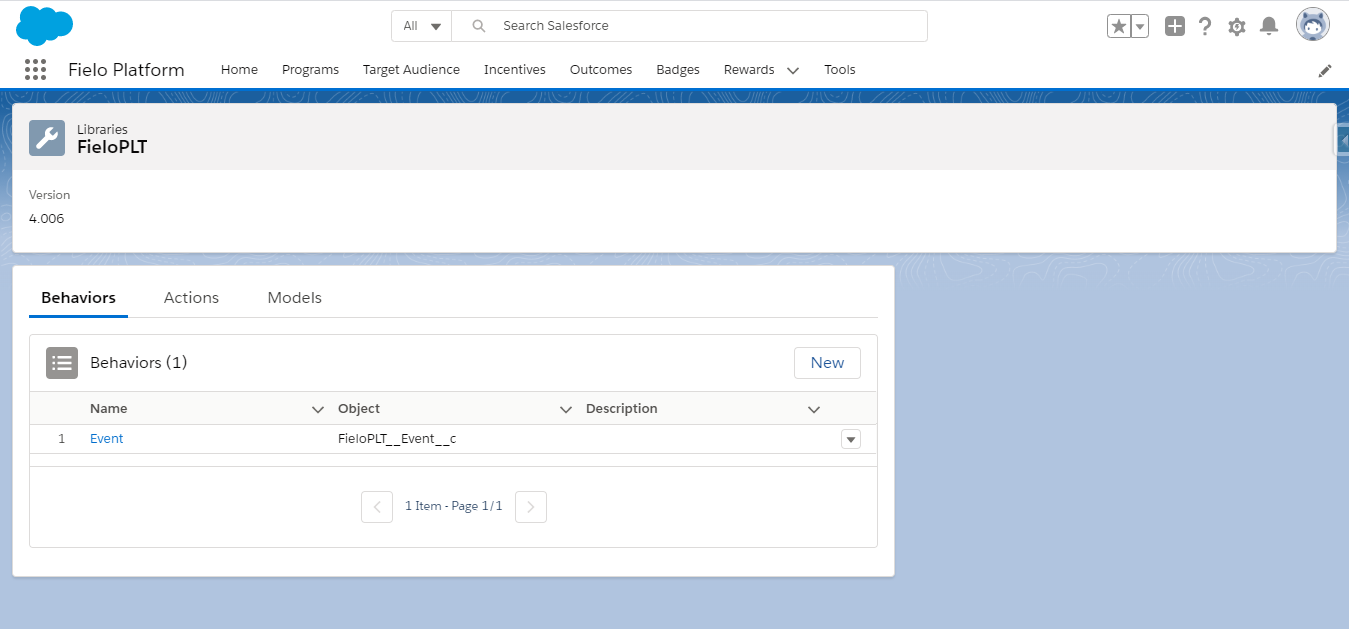1349x629 pixels.
Task: Click the New behavior button
Action: 827,363
